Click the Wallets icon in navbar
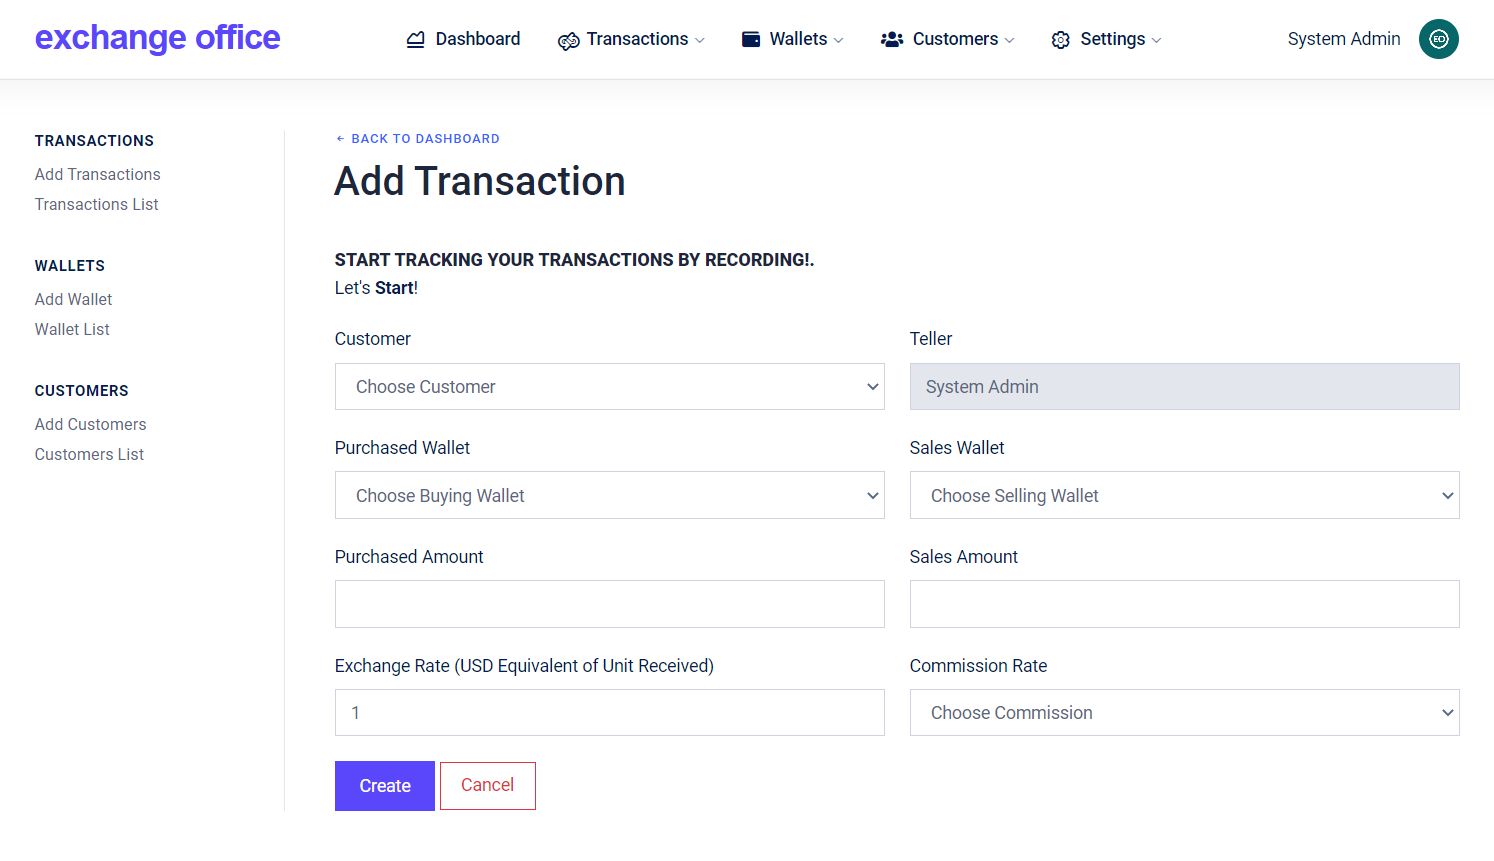Viewport: 1494px width, 861px height. coord(751,39)
